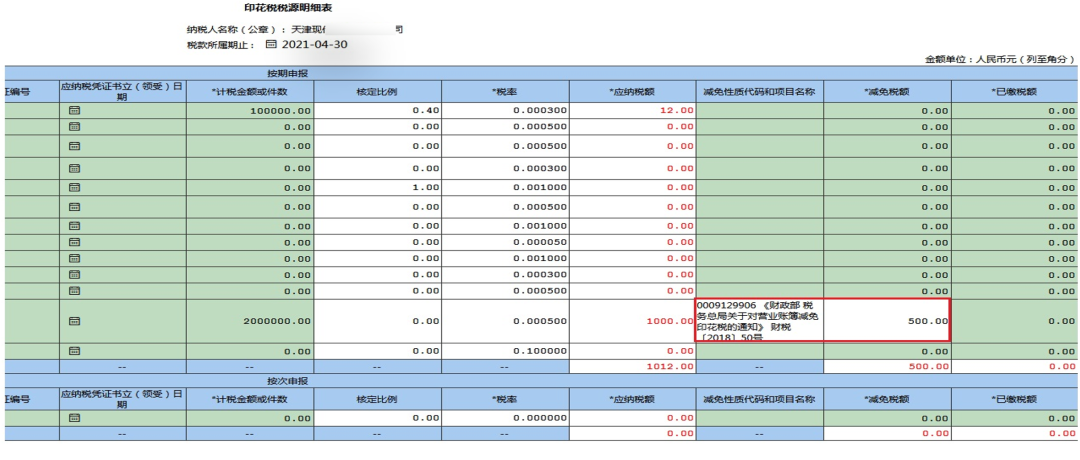Viewport: 1080px width, 460px height.
Task: Click the 0.000050 tax rate cell
Action: point(506,242)
